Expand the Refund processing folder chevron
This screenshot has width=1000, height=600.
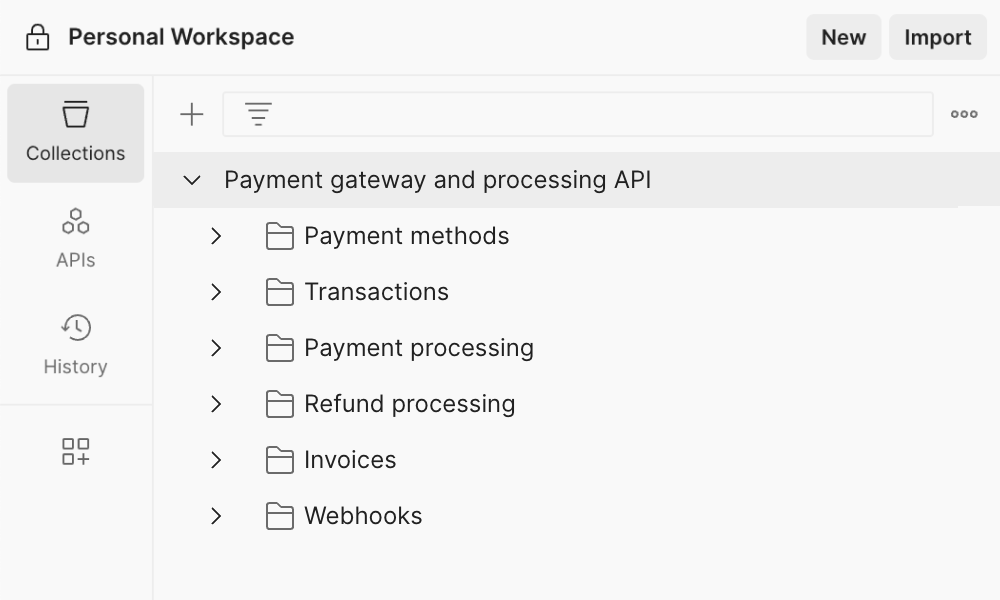coord(216,404)
